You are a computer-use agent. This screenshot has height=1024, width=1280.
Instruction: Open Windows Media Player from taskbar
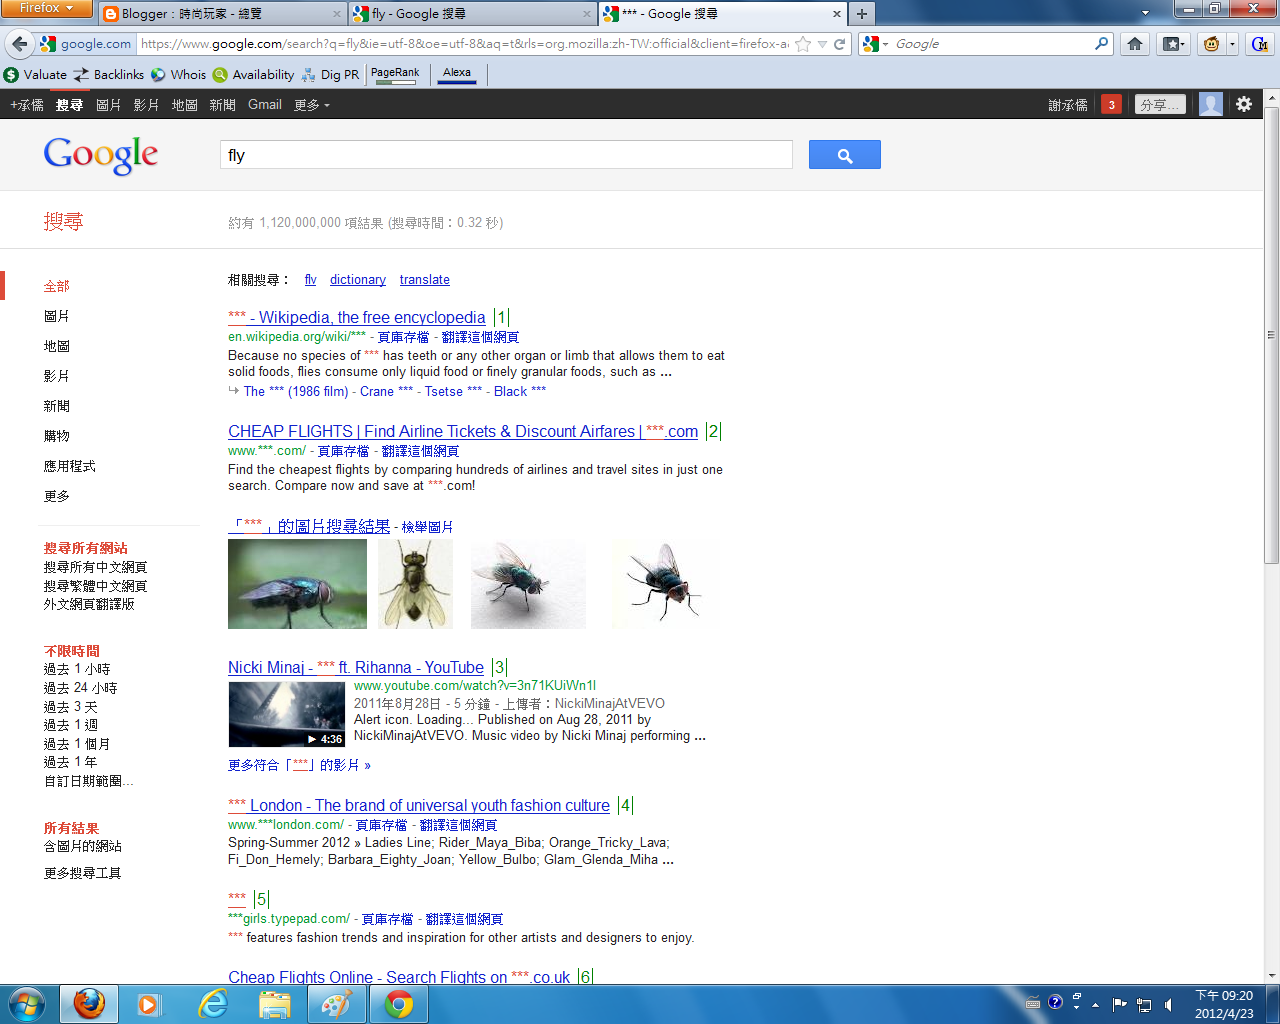click(x=150, y=1004)
